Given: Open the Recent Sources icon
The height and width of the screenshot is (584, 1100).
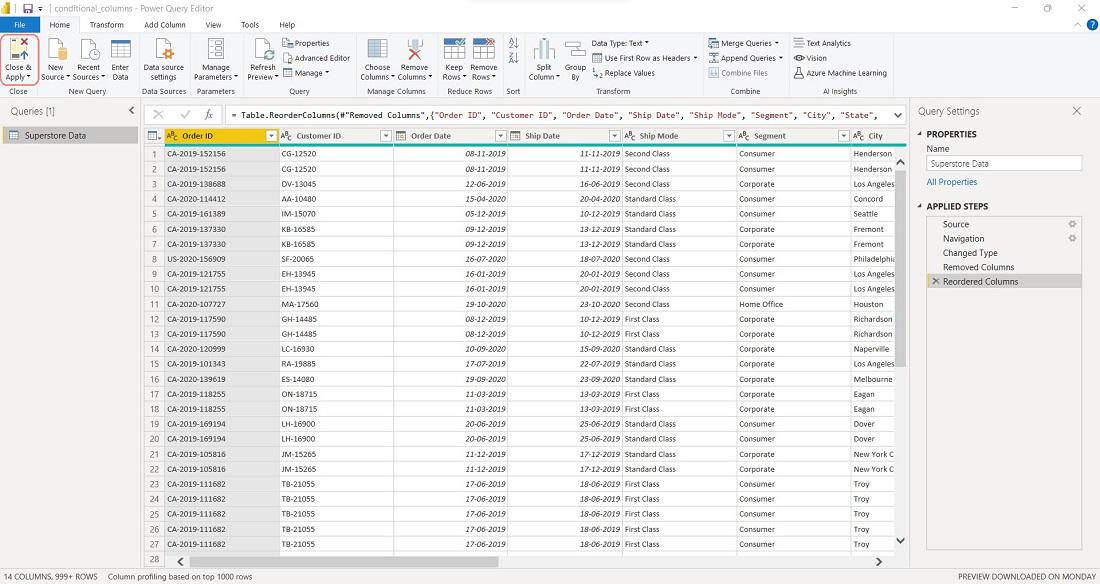Looking at the screenshot, I should (x=89, y=50).
